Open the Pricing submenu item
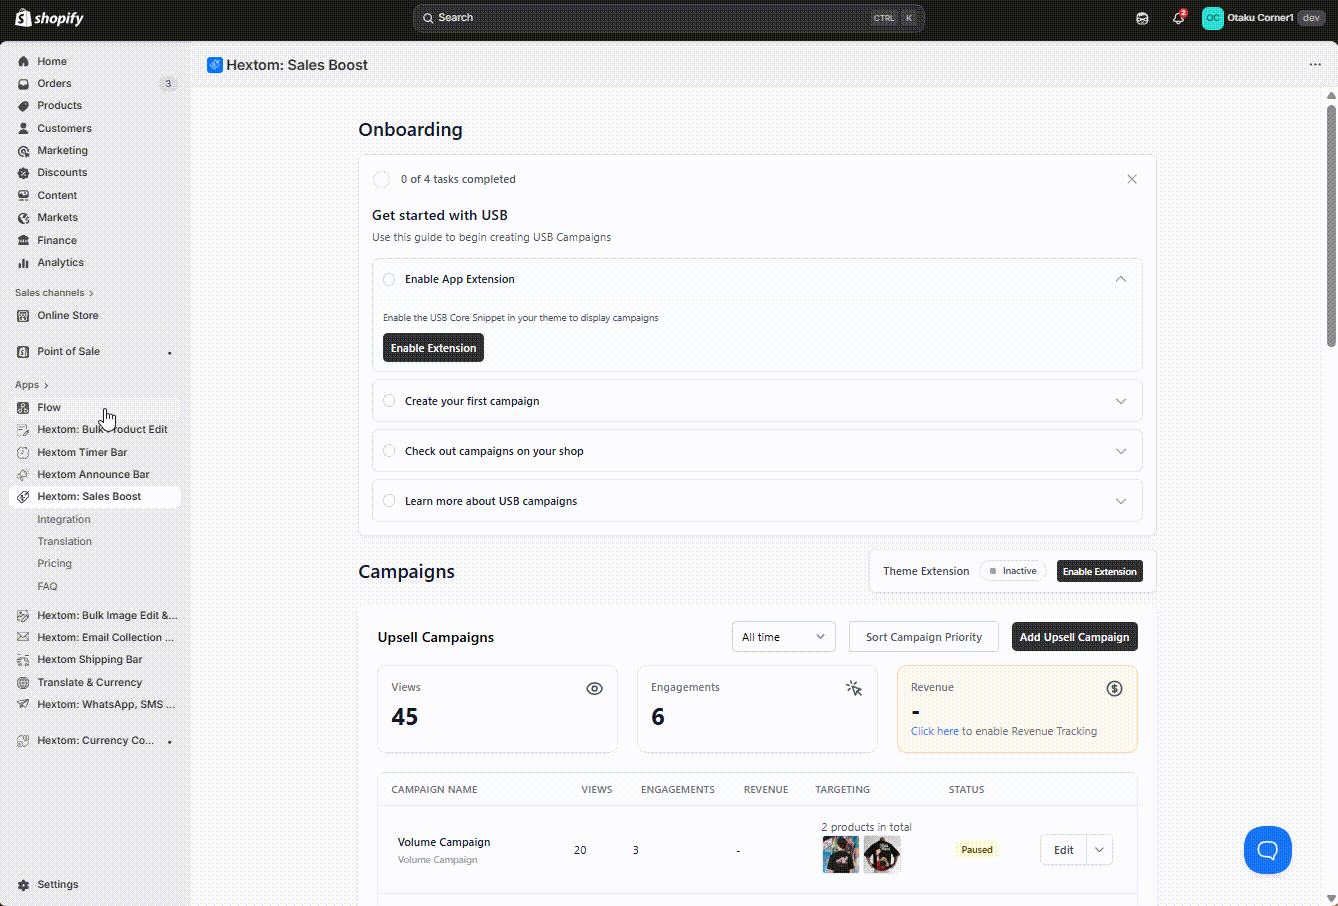1338x906 pixels. (x=54, y=564)
